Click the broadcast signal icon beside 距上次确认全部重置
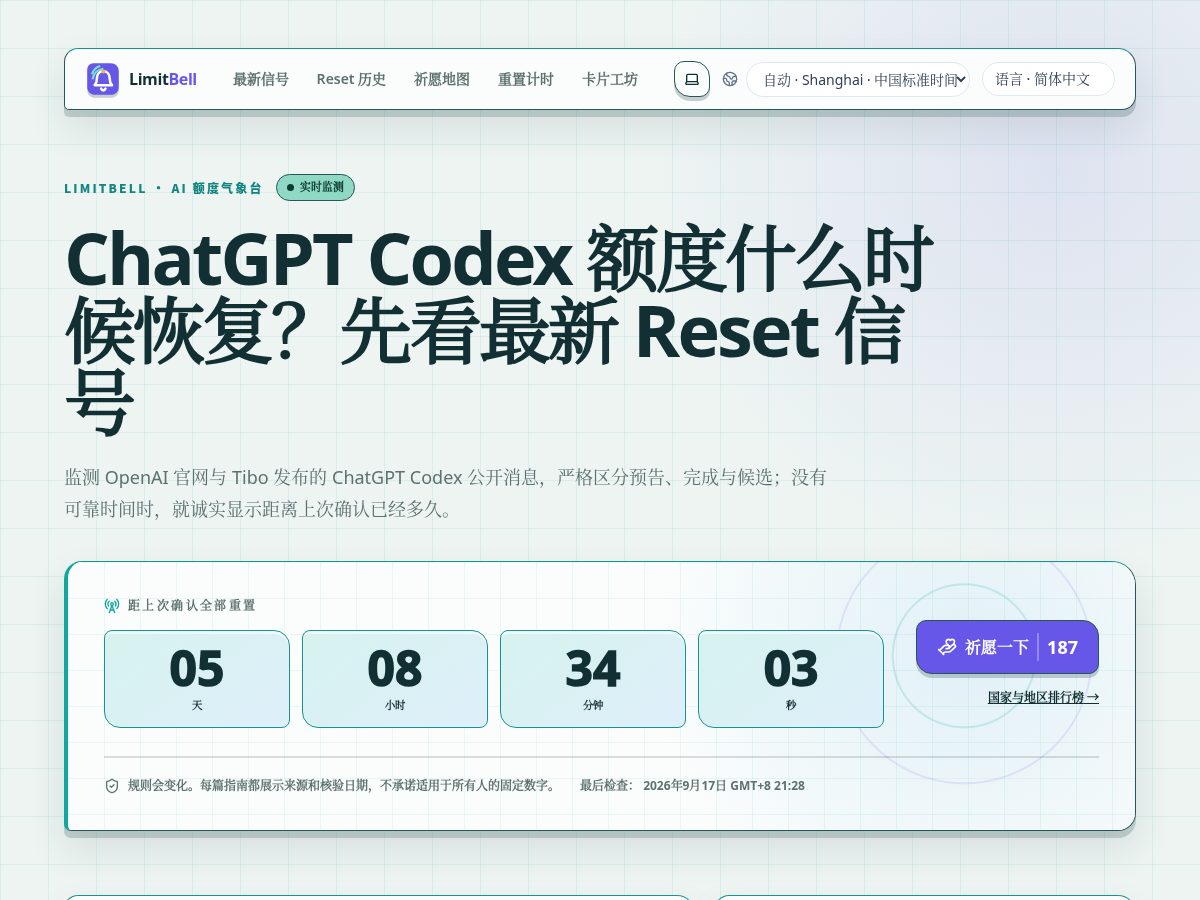This screenshot has width=1200, height=900. (112, 605)
